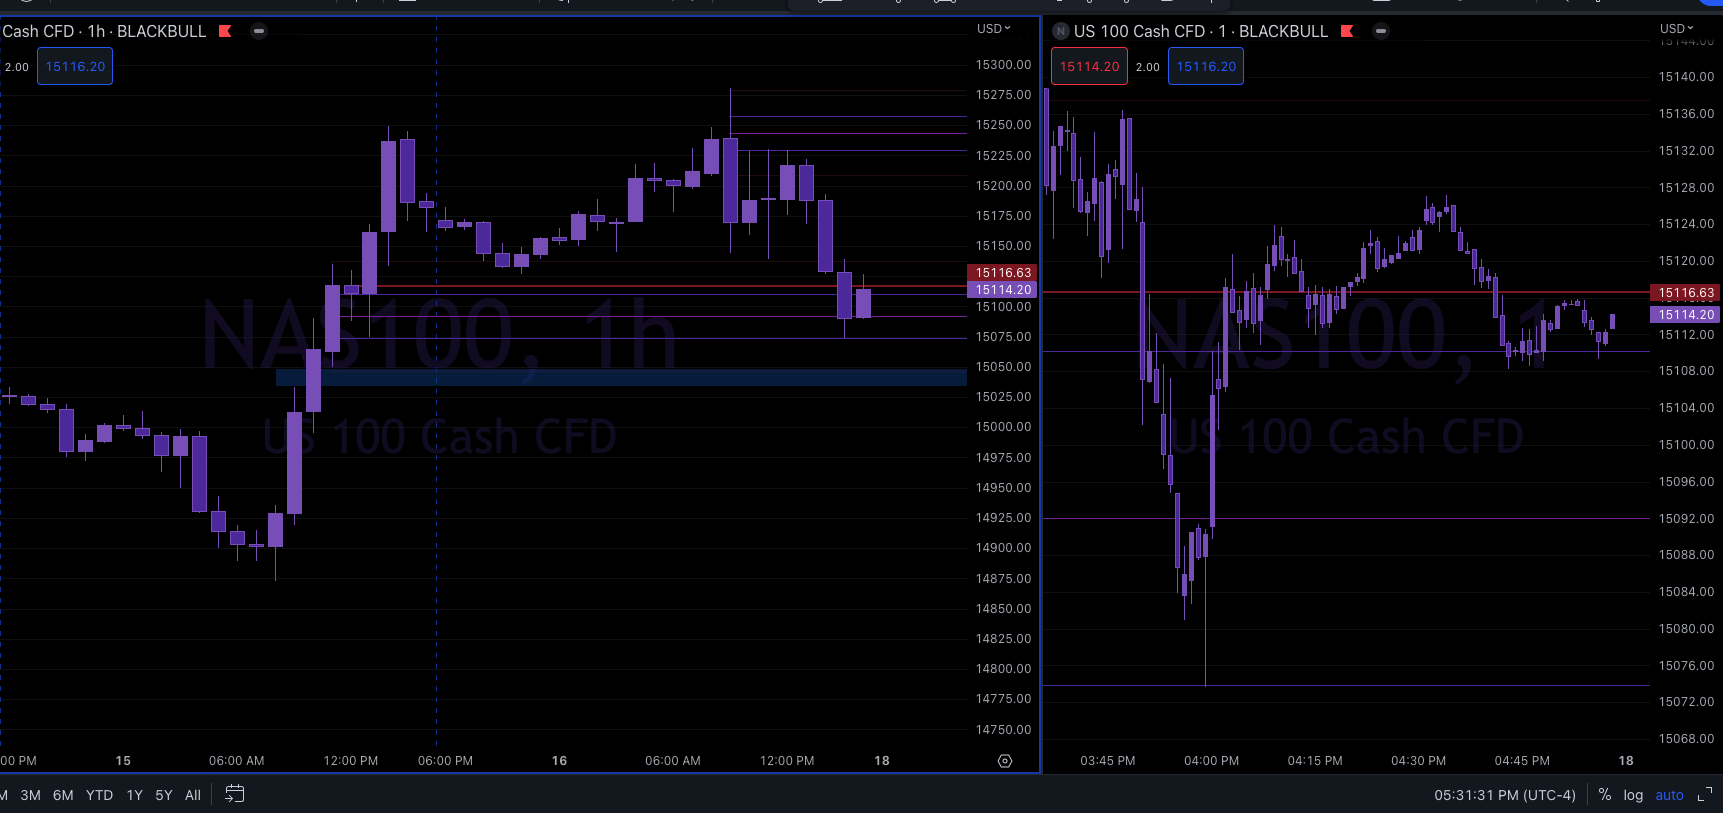This screenshot has height=813, width=1723.
Task: Click the red 15116.63 price label on left axis
Action: 1003,272
